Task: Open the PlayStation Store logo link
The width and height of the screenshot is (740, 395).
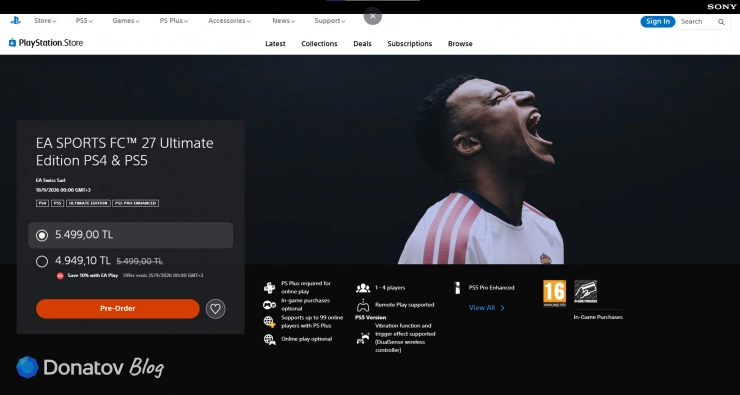Action: pos(46,43)
